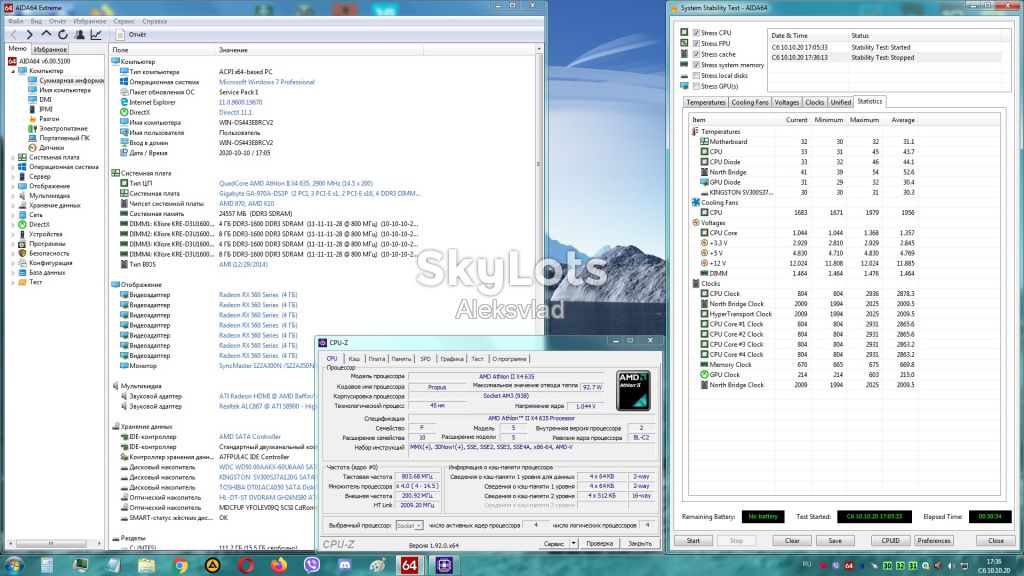Expand Отображение tree node

pos(13,186)
